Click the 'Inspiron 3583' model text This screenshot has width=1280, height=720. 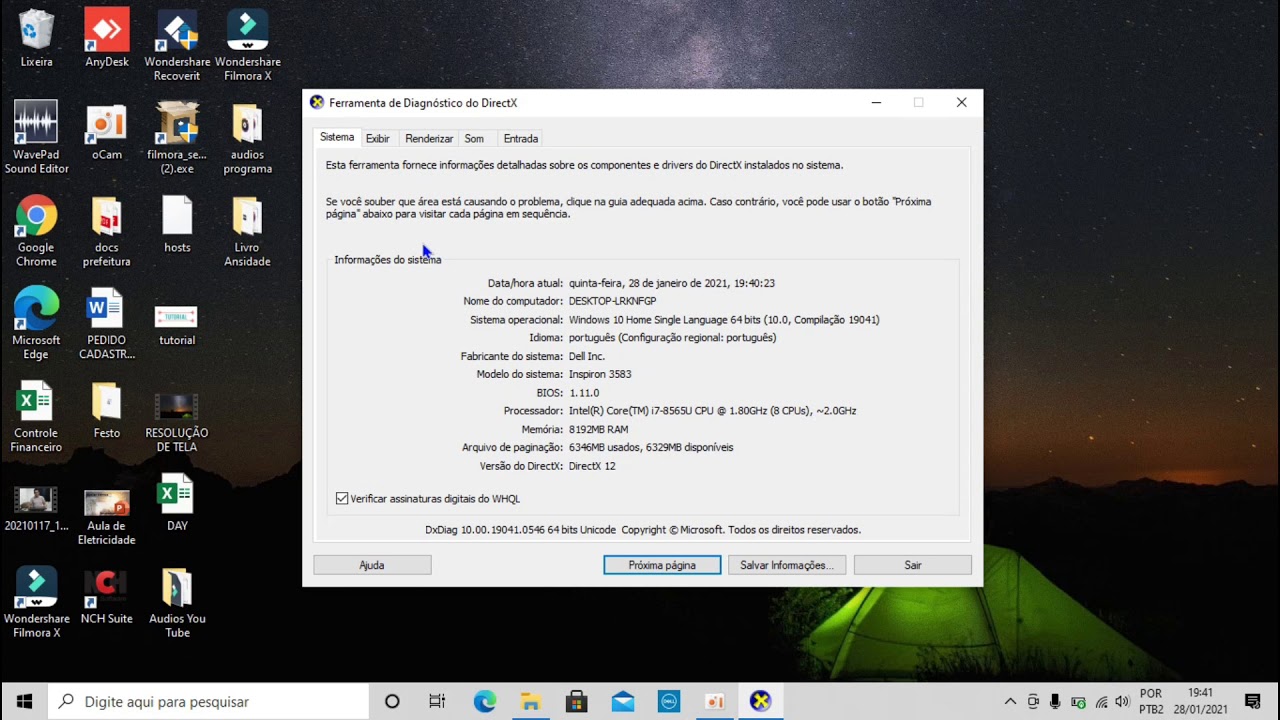pos(600,374)
